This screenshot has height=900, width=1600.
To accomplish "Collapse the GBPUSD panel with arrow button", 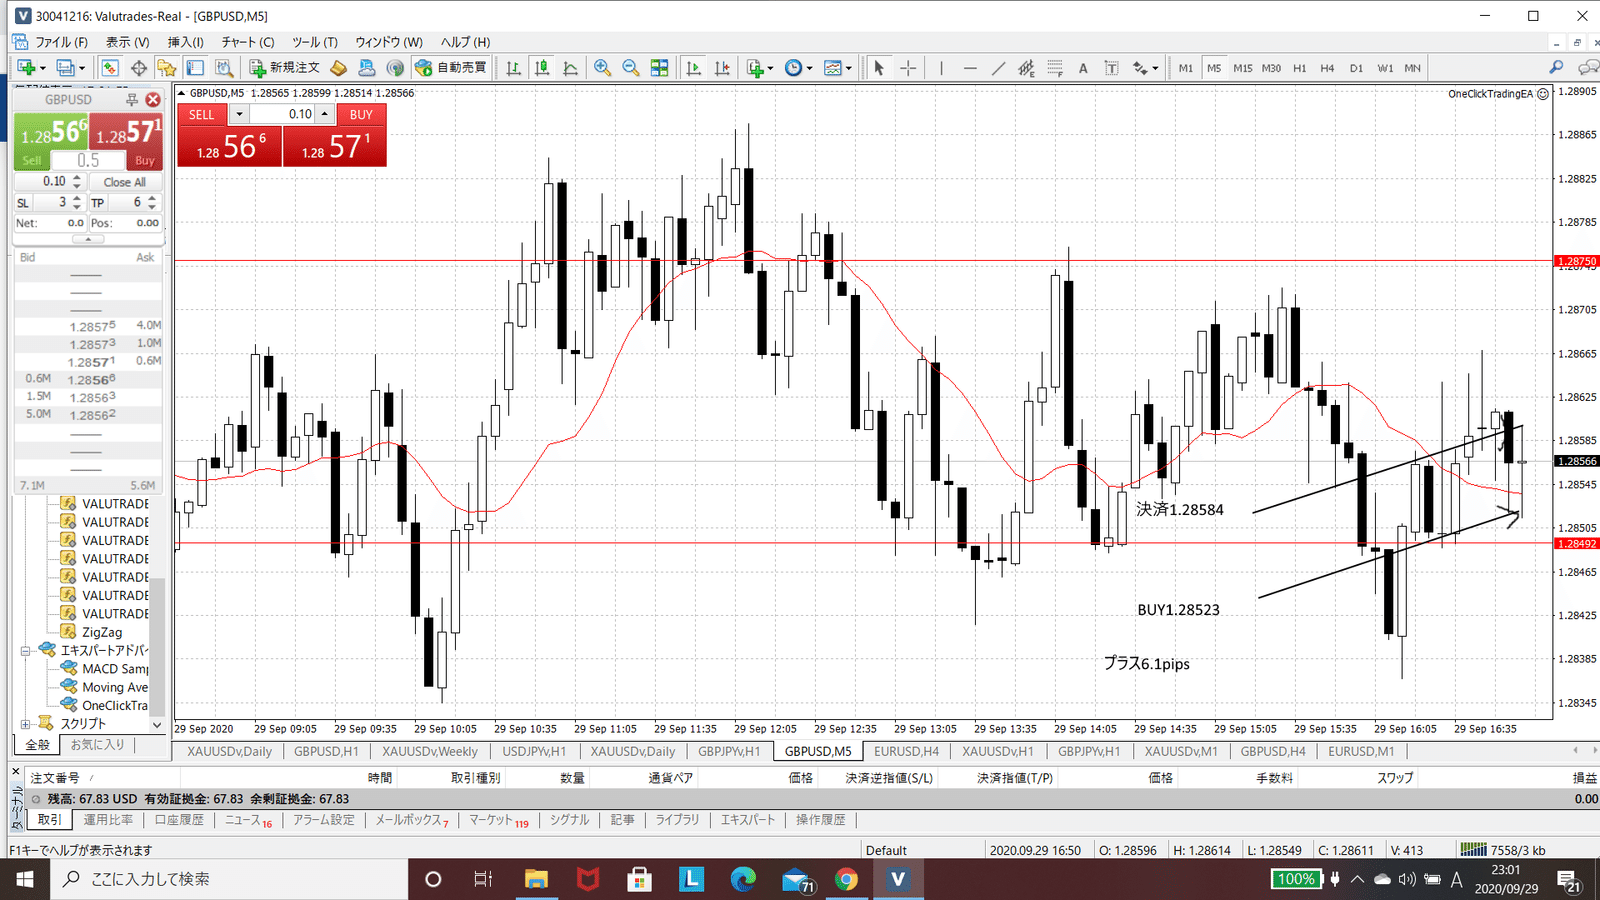I will point(88,239).
